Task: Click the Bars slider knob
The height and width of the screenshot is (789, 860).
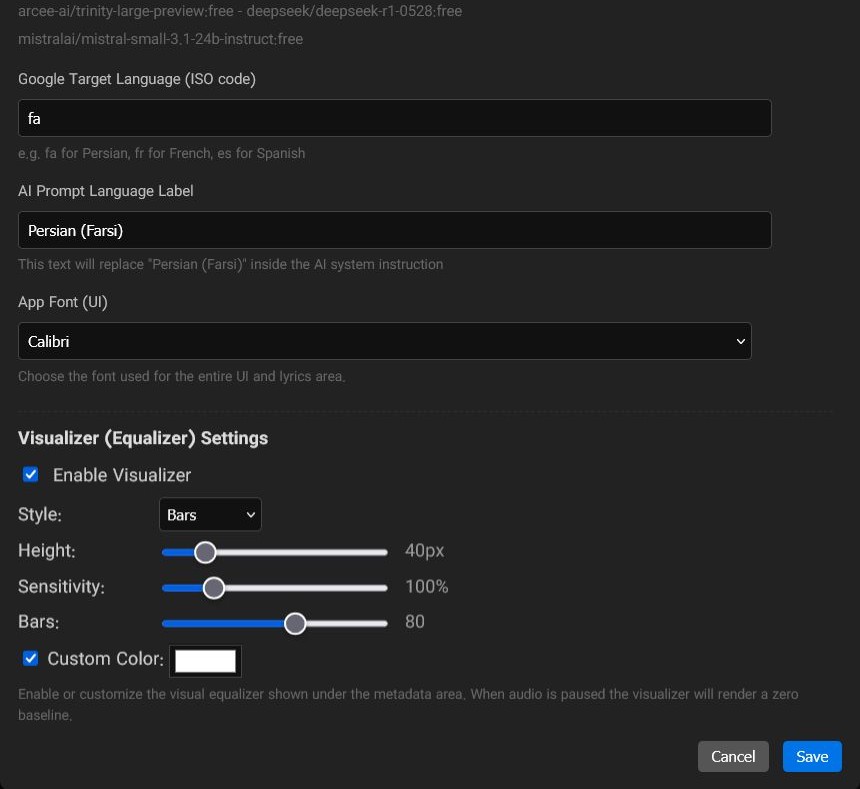Action: 295,623
